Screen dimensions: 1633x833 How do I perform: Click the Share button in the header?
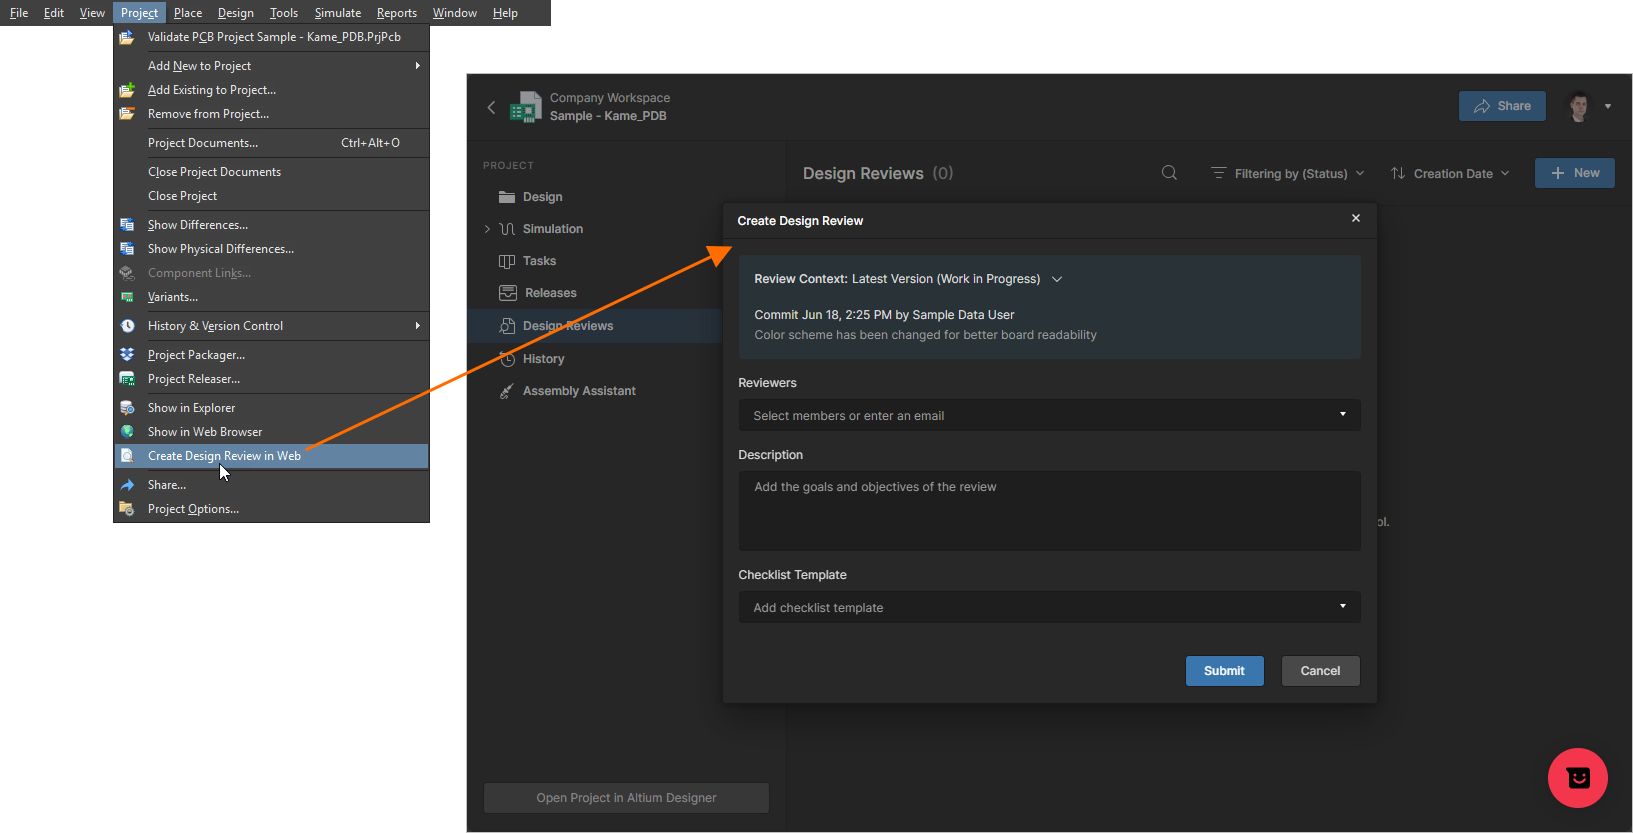click(x=1502, y=106)
